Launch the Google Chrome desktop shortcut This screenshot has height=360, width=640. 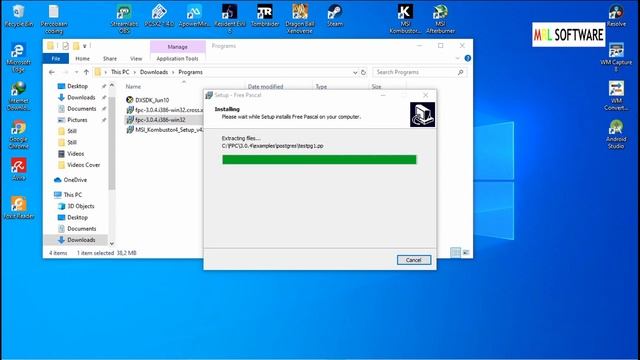point(18,134)
